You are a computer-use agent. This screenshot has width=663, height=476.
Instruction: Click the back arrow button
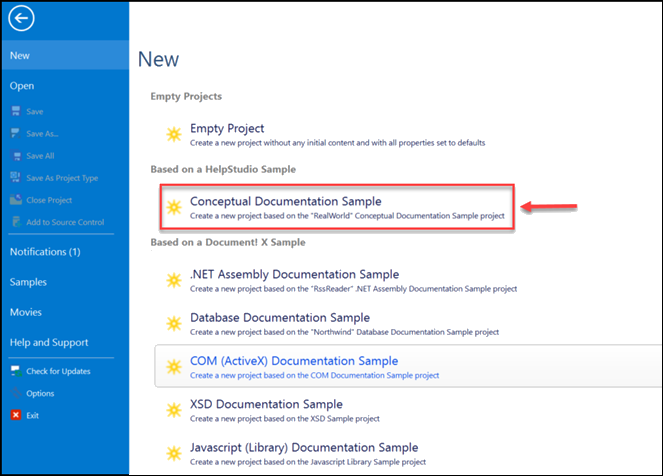20,18
